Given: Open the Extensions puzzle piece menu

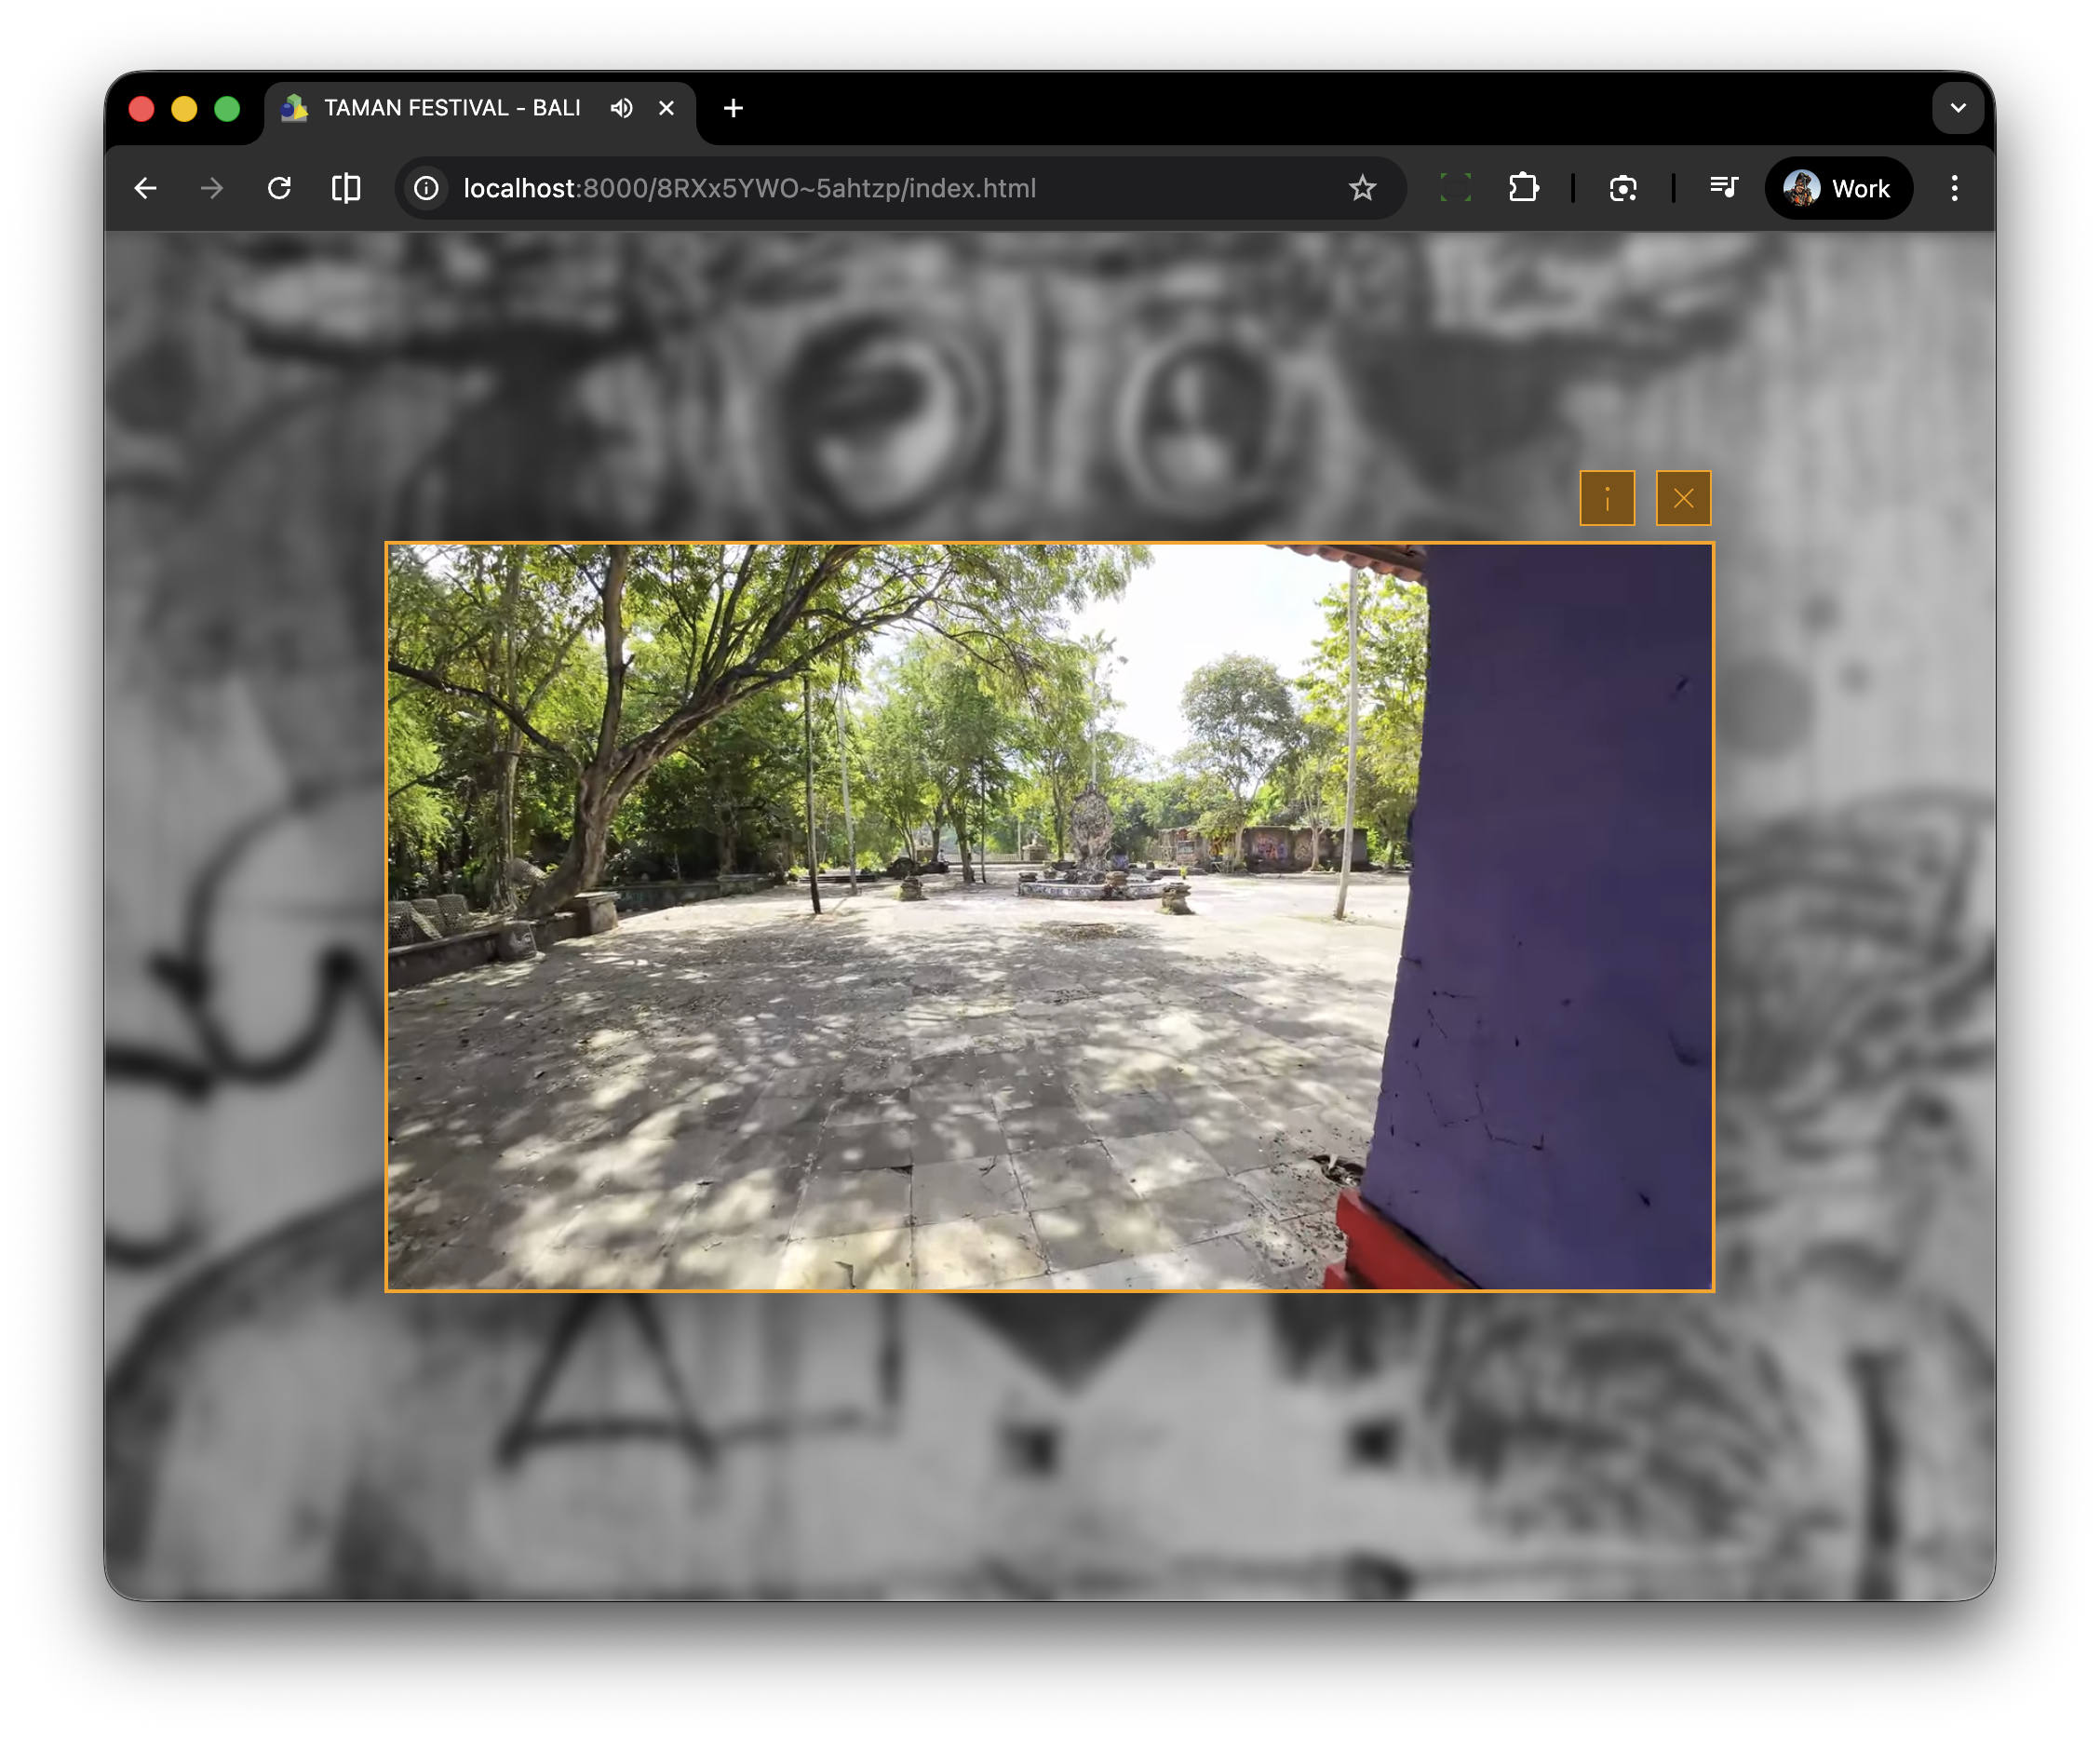Looking at the screenshot, I should (1523, 188).
